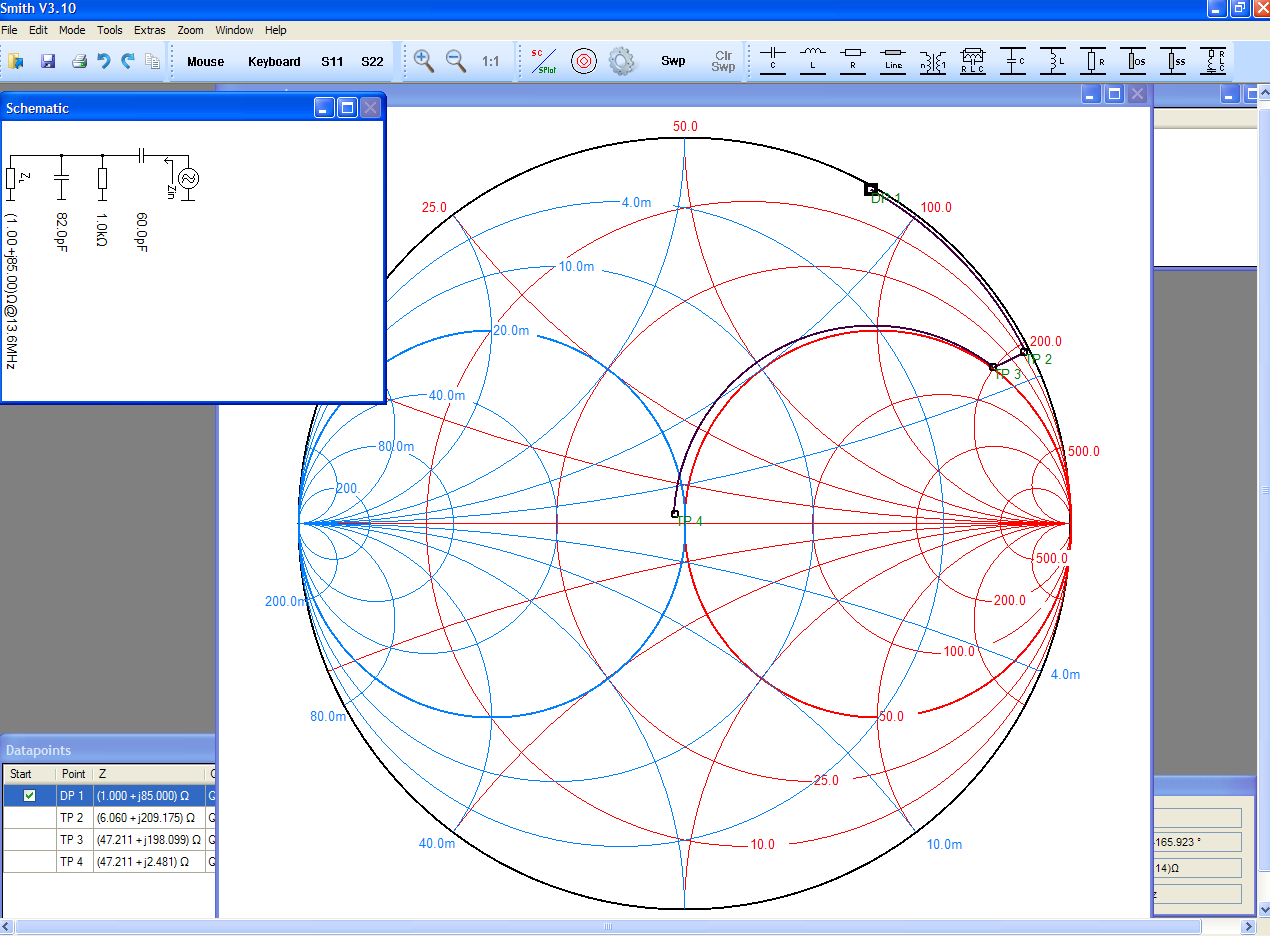Select the TP 4 row in Datapoints
Image resolution: width=1270 pixels, height=936 pixels.
[108, 862]
